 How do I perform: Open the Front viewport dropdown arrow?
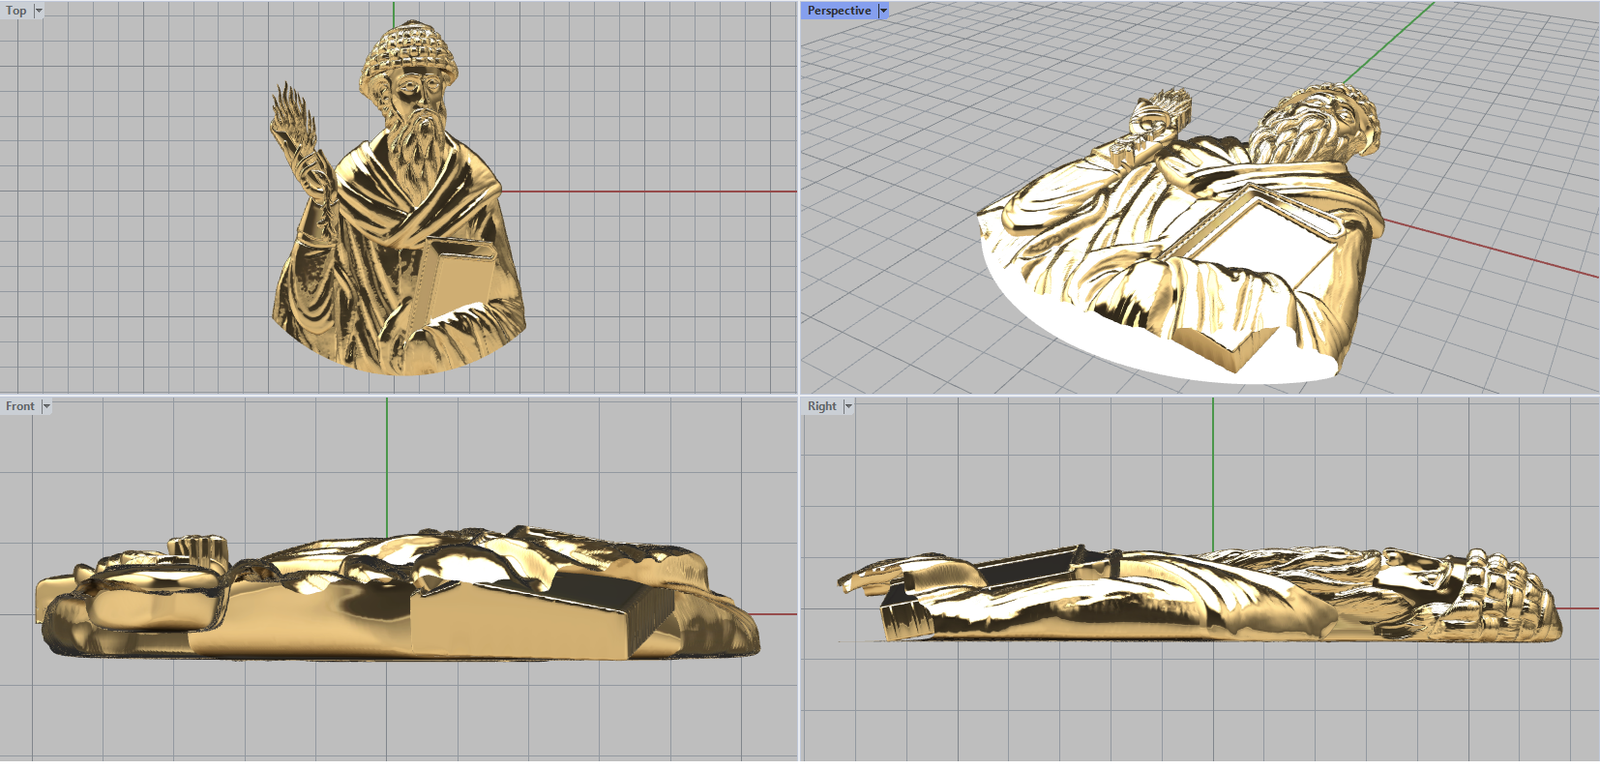(x=46, y=406)
